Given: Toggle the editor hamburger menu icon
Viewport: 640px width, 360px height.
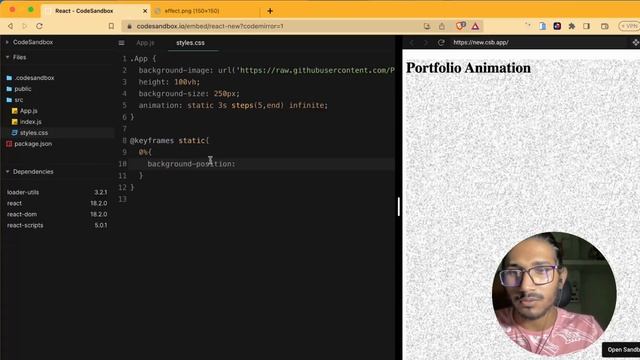Looking at the screenshot, I should pos(121,42).
